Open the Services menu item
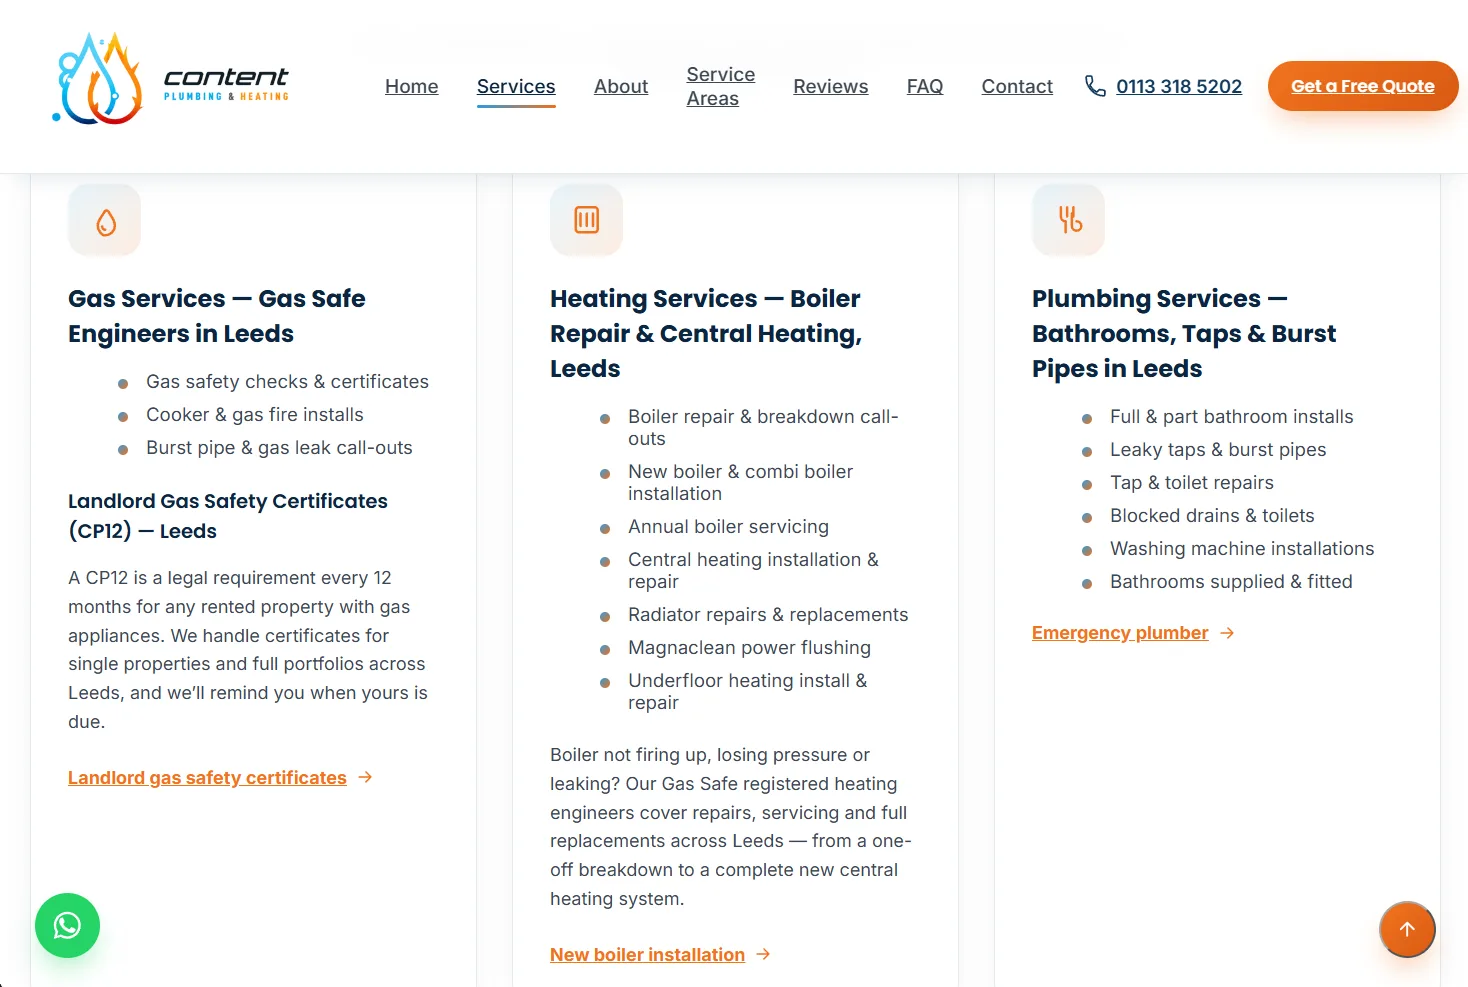 point(516,86)
